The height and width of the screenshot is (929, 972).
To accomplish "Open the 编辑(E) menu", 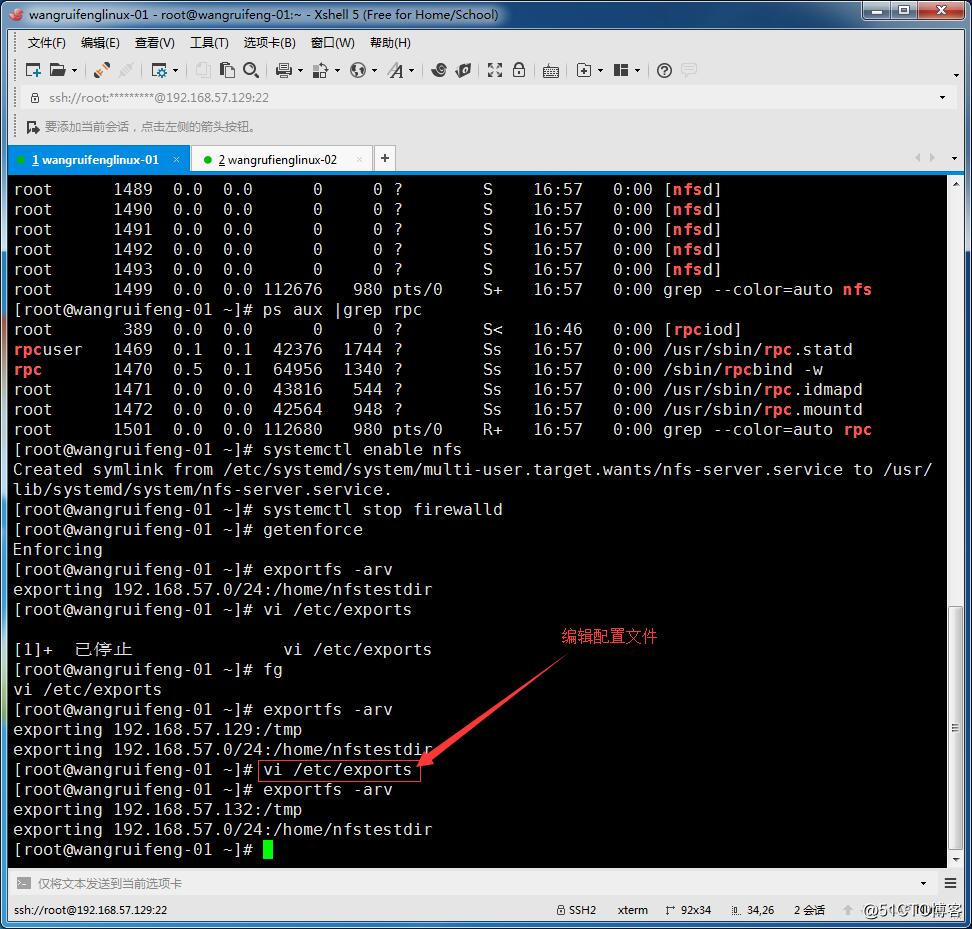I will point(100,42).
